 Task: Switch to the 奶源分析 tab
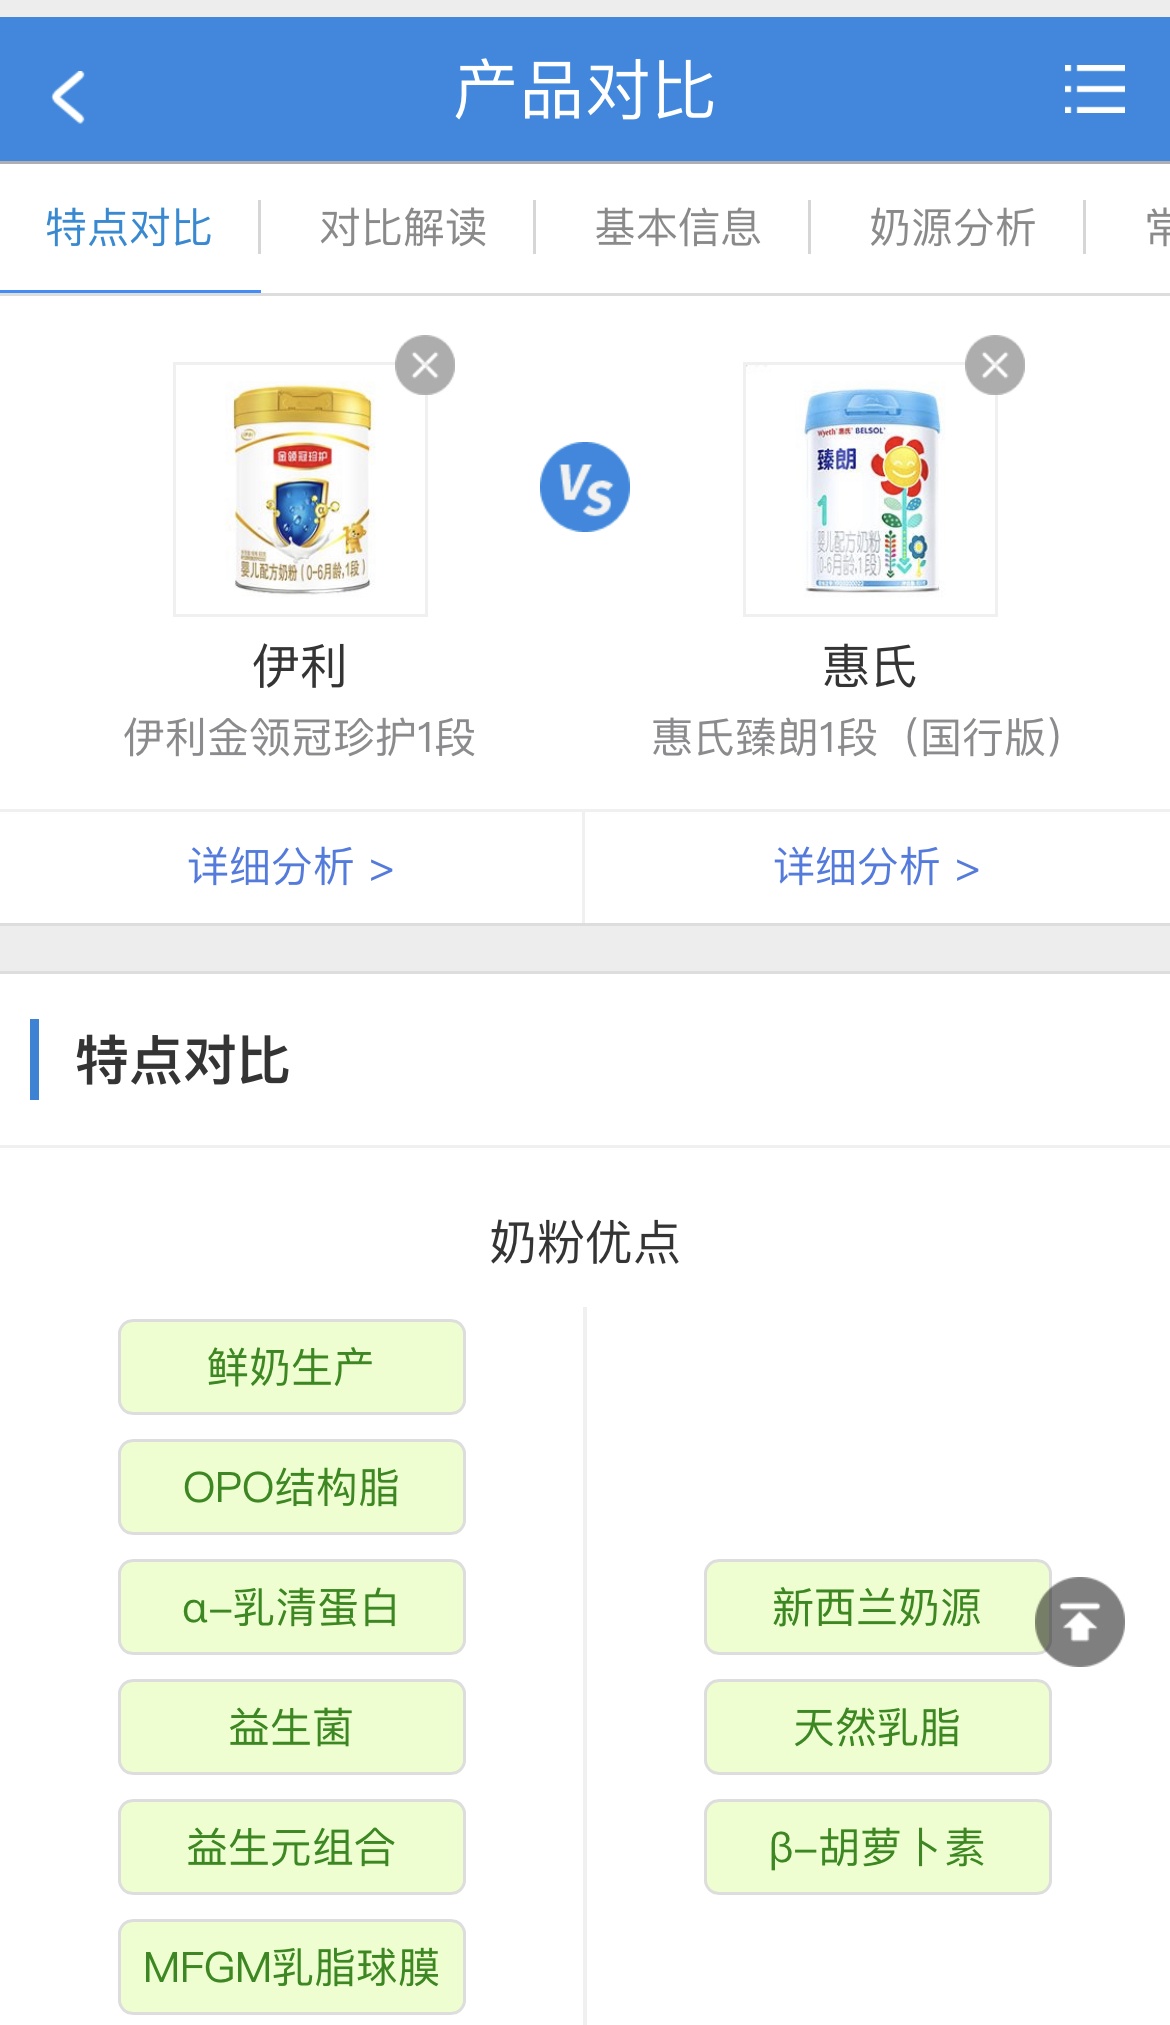click(952, 228)
